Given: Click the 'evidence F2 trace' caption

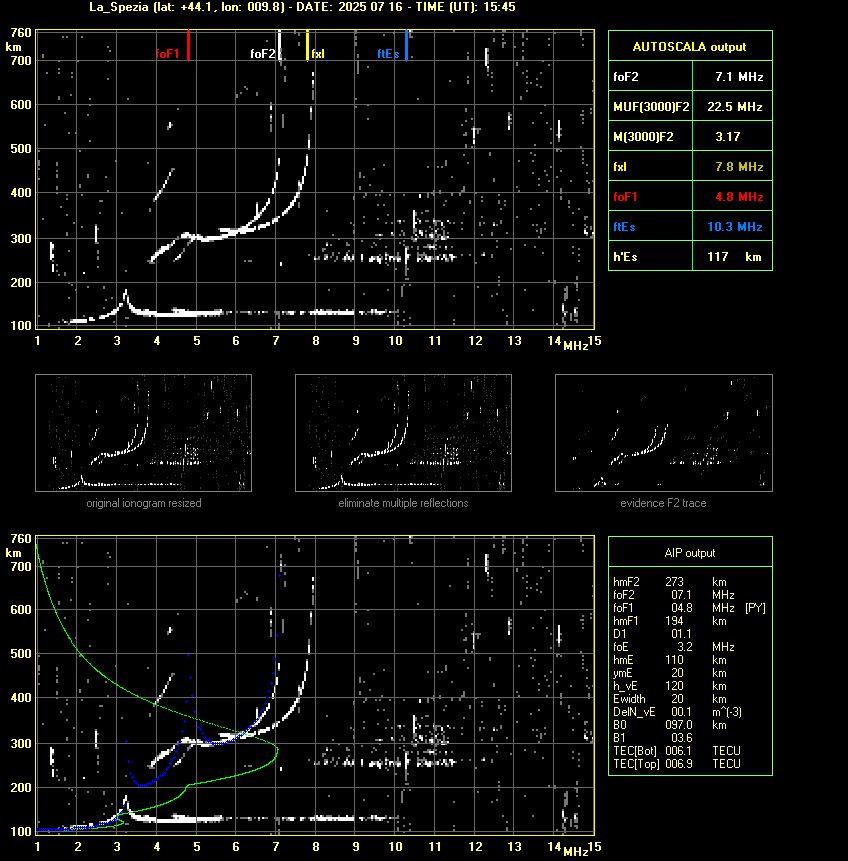Looking at the screenshot, I should point(663,503).
